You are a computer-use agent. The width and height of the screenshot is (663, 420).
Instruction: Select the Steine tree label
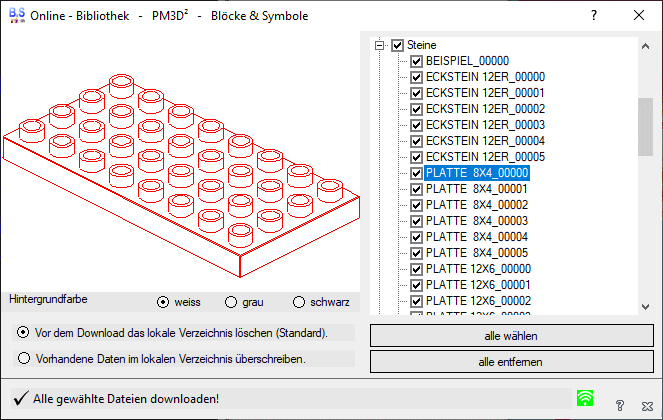[x=422, y=45]
